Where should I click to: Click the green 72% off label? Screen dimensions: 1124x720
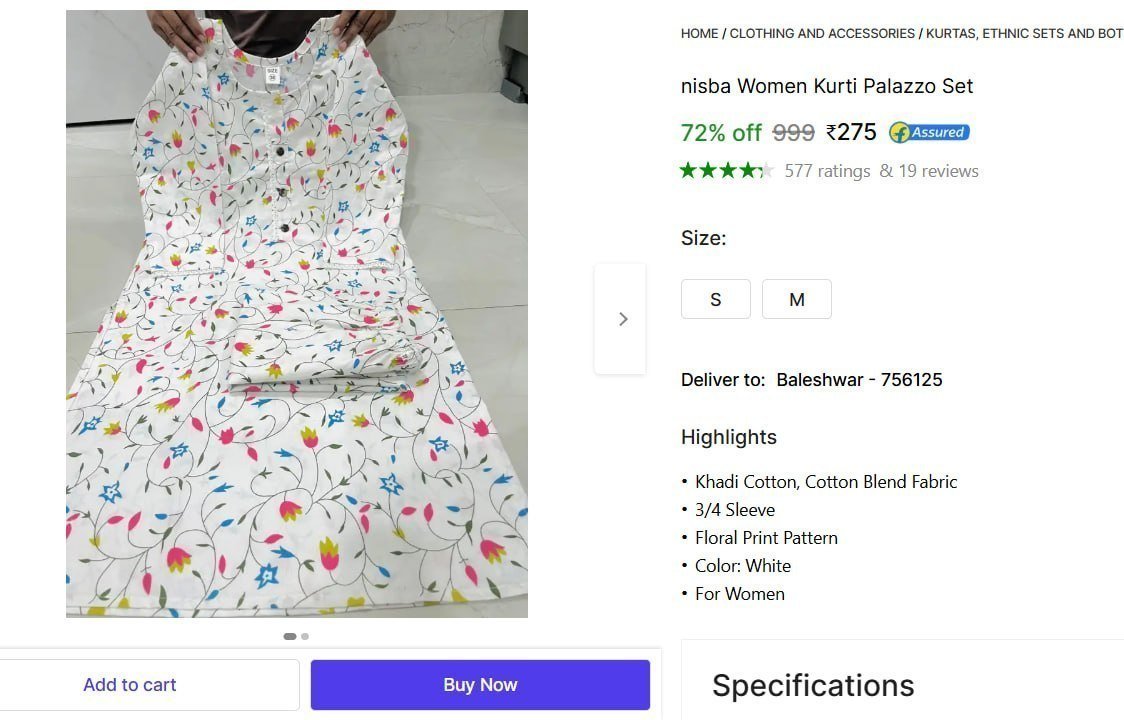720,131
